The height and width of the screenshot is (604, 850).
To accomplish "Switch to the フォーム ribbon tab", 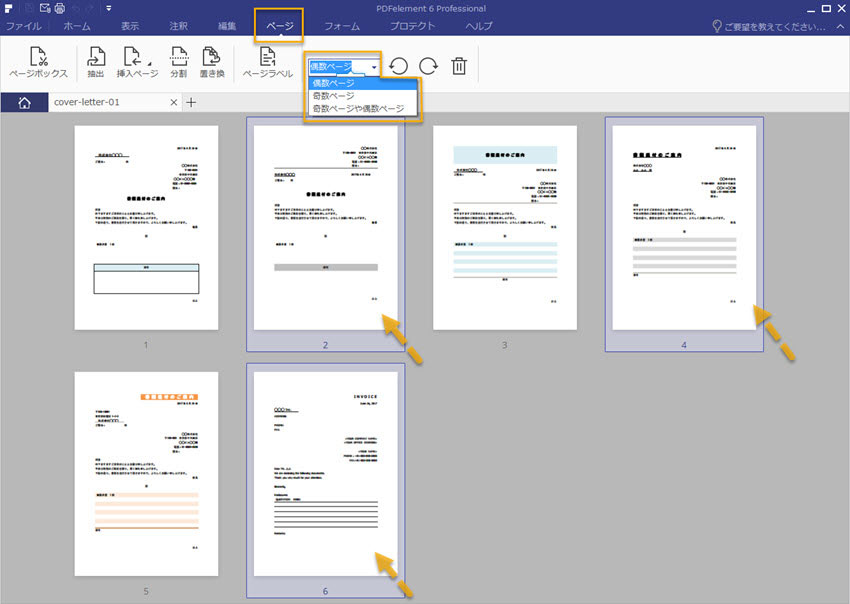I will 342,26.
